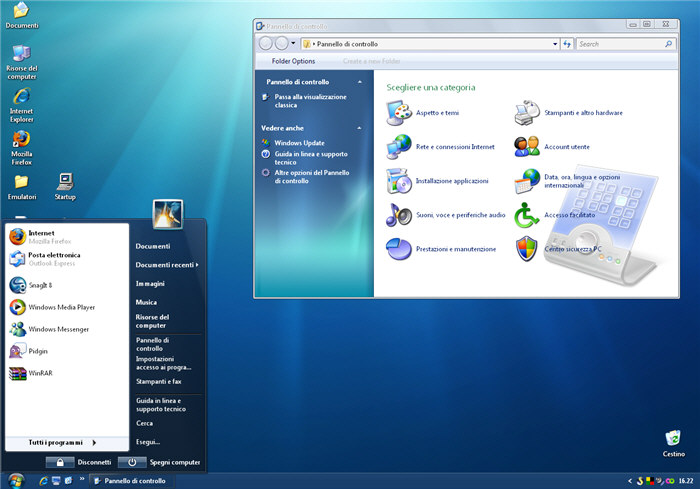Click the Start orb button
Screen dimensions: 700x489
click(16, 481)
